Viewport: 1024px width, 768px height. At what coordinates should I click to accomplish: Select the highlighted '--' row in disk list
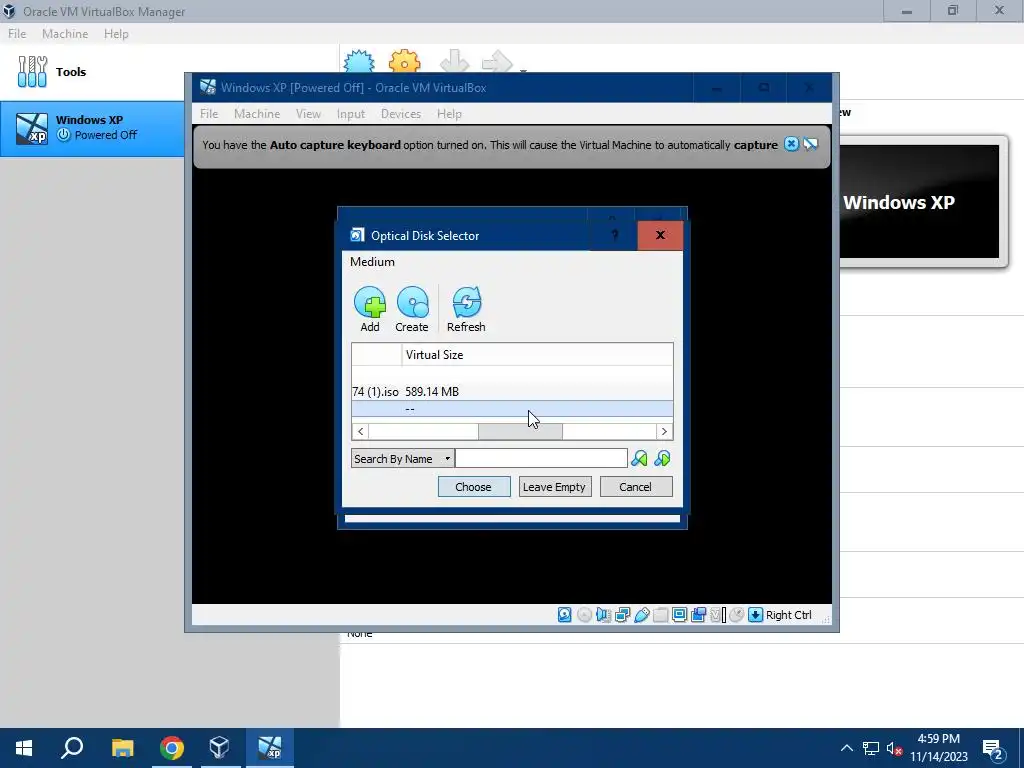click(512, 409)
